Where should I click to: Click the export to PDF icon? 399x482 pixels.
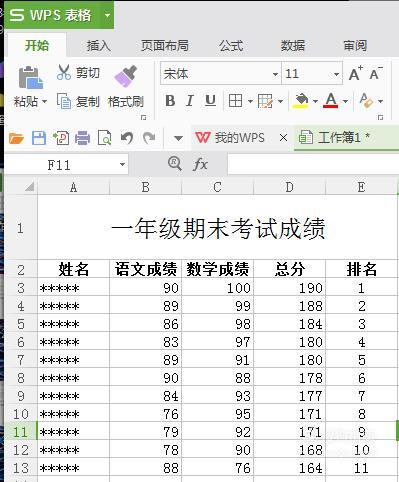click(61, 138)
